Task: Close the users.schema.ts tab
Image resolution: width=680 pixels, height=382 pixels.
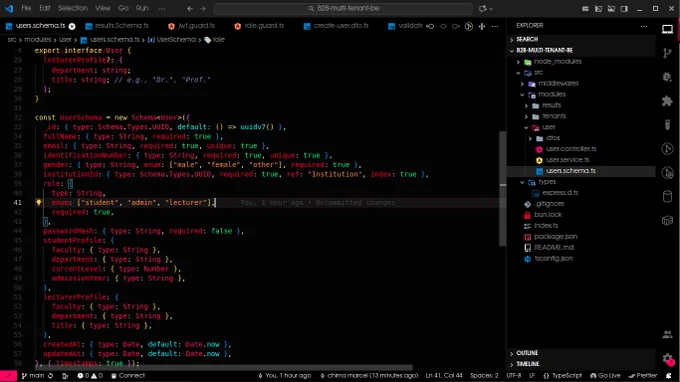Action: (x=72, y=26)
